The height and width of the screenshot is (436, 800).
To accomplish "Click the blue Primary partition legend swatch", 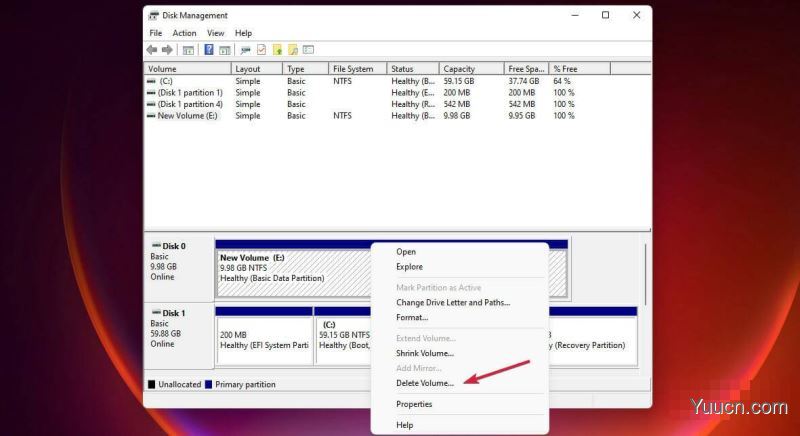I will [x=208, y=384].
